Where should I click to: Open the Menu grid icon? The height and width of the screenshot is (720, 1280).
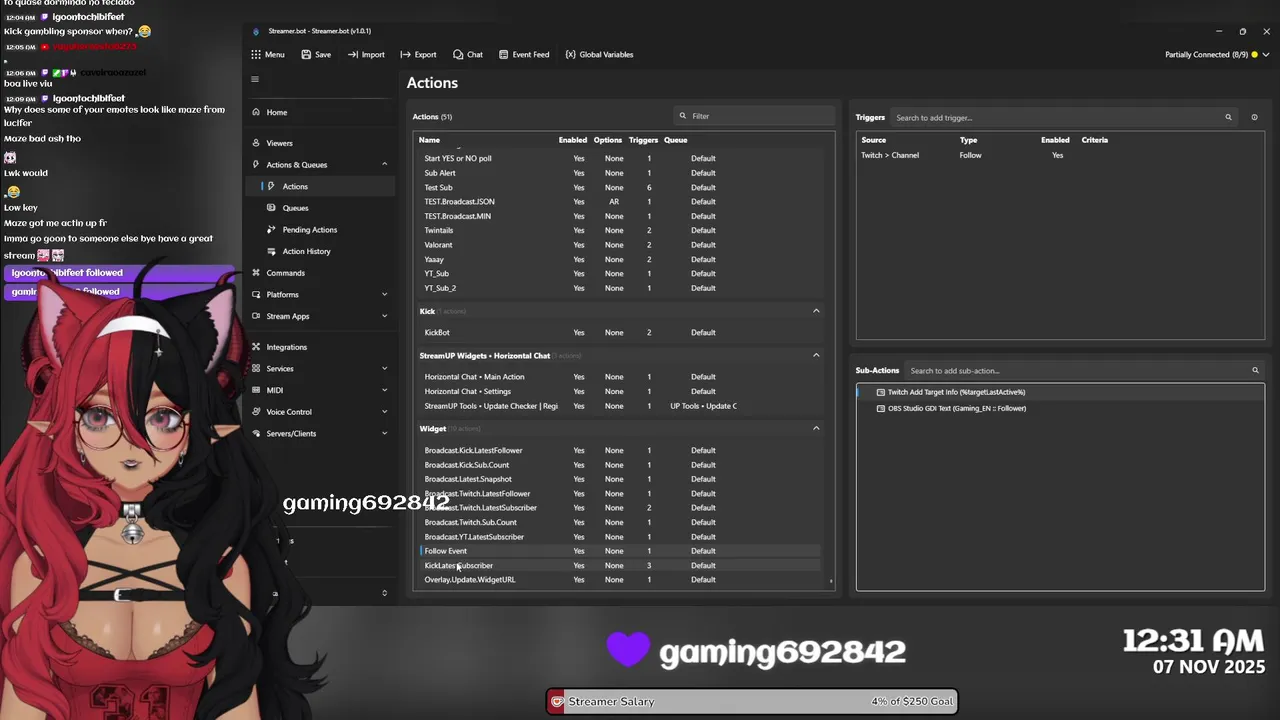256,55
